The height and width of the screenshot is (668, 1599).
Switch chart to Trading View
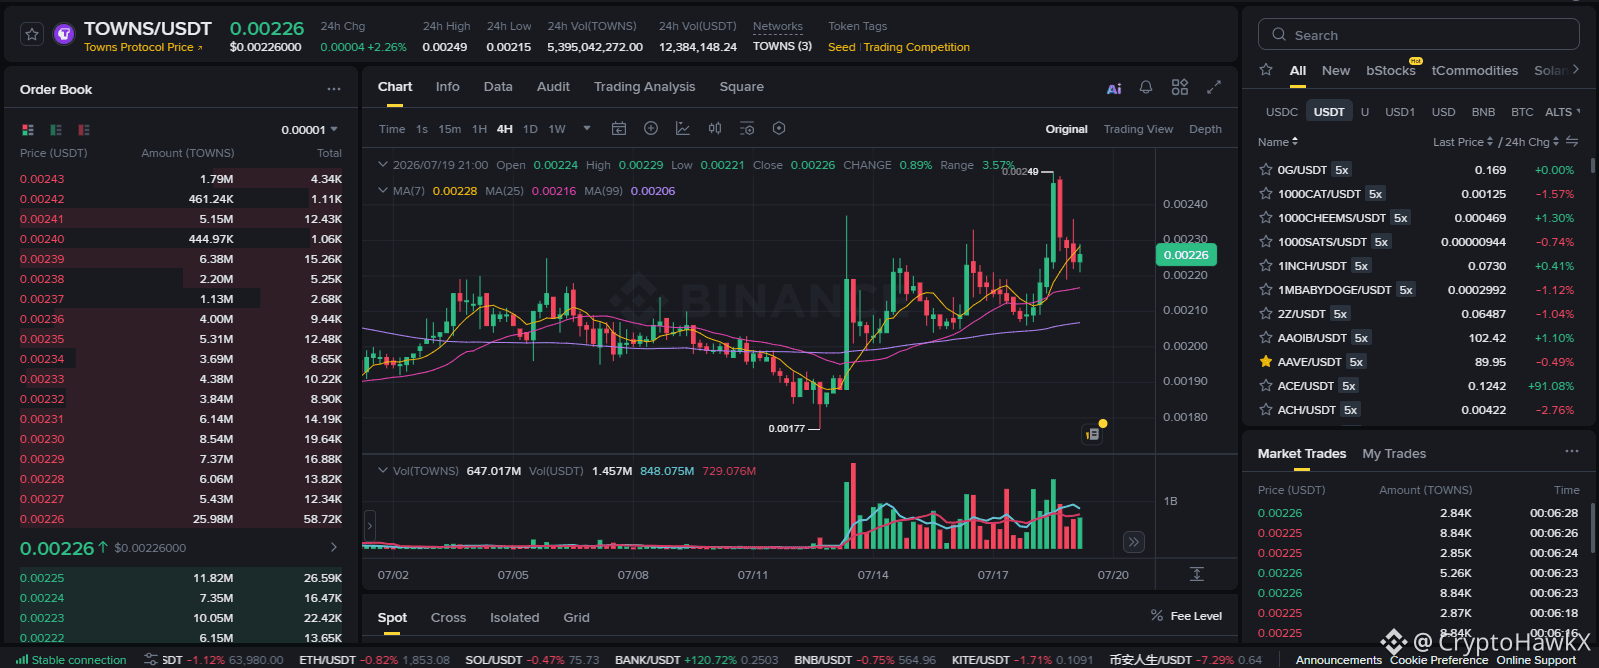click(1138, 129)
